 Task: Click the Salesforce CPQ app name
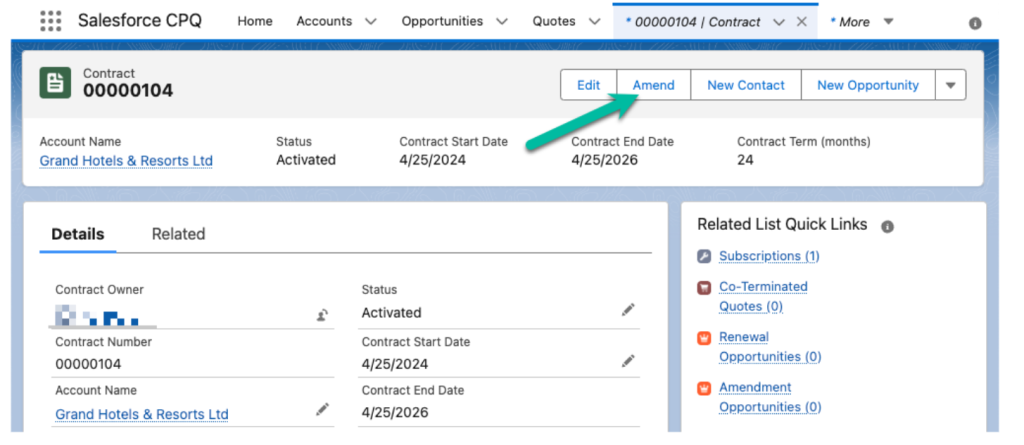click(x=140, y=21)
